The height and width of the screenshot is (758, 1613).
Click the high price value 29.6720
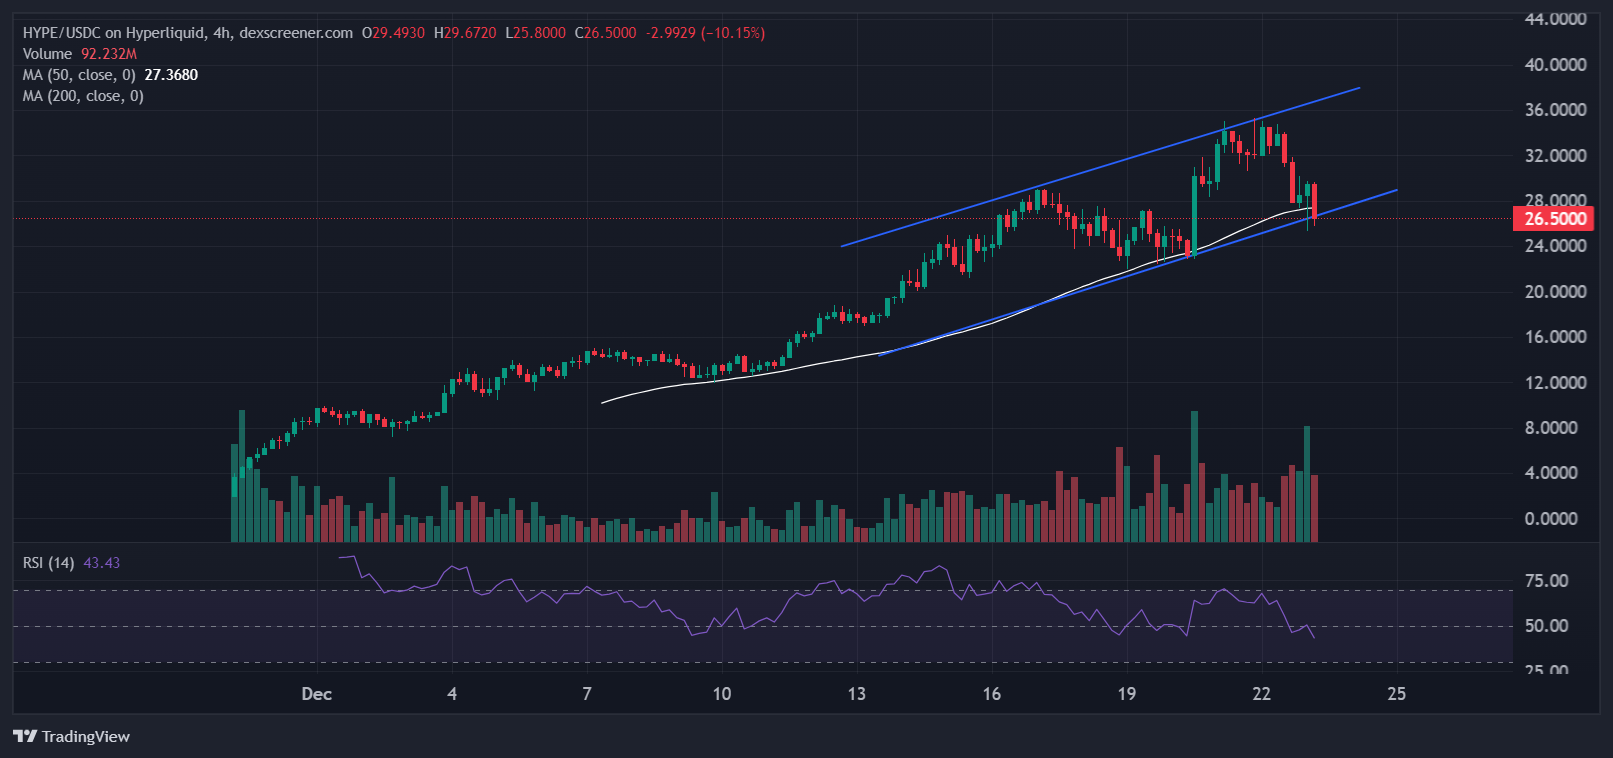coord(470,33)
